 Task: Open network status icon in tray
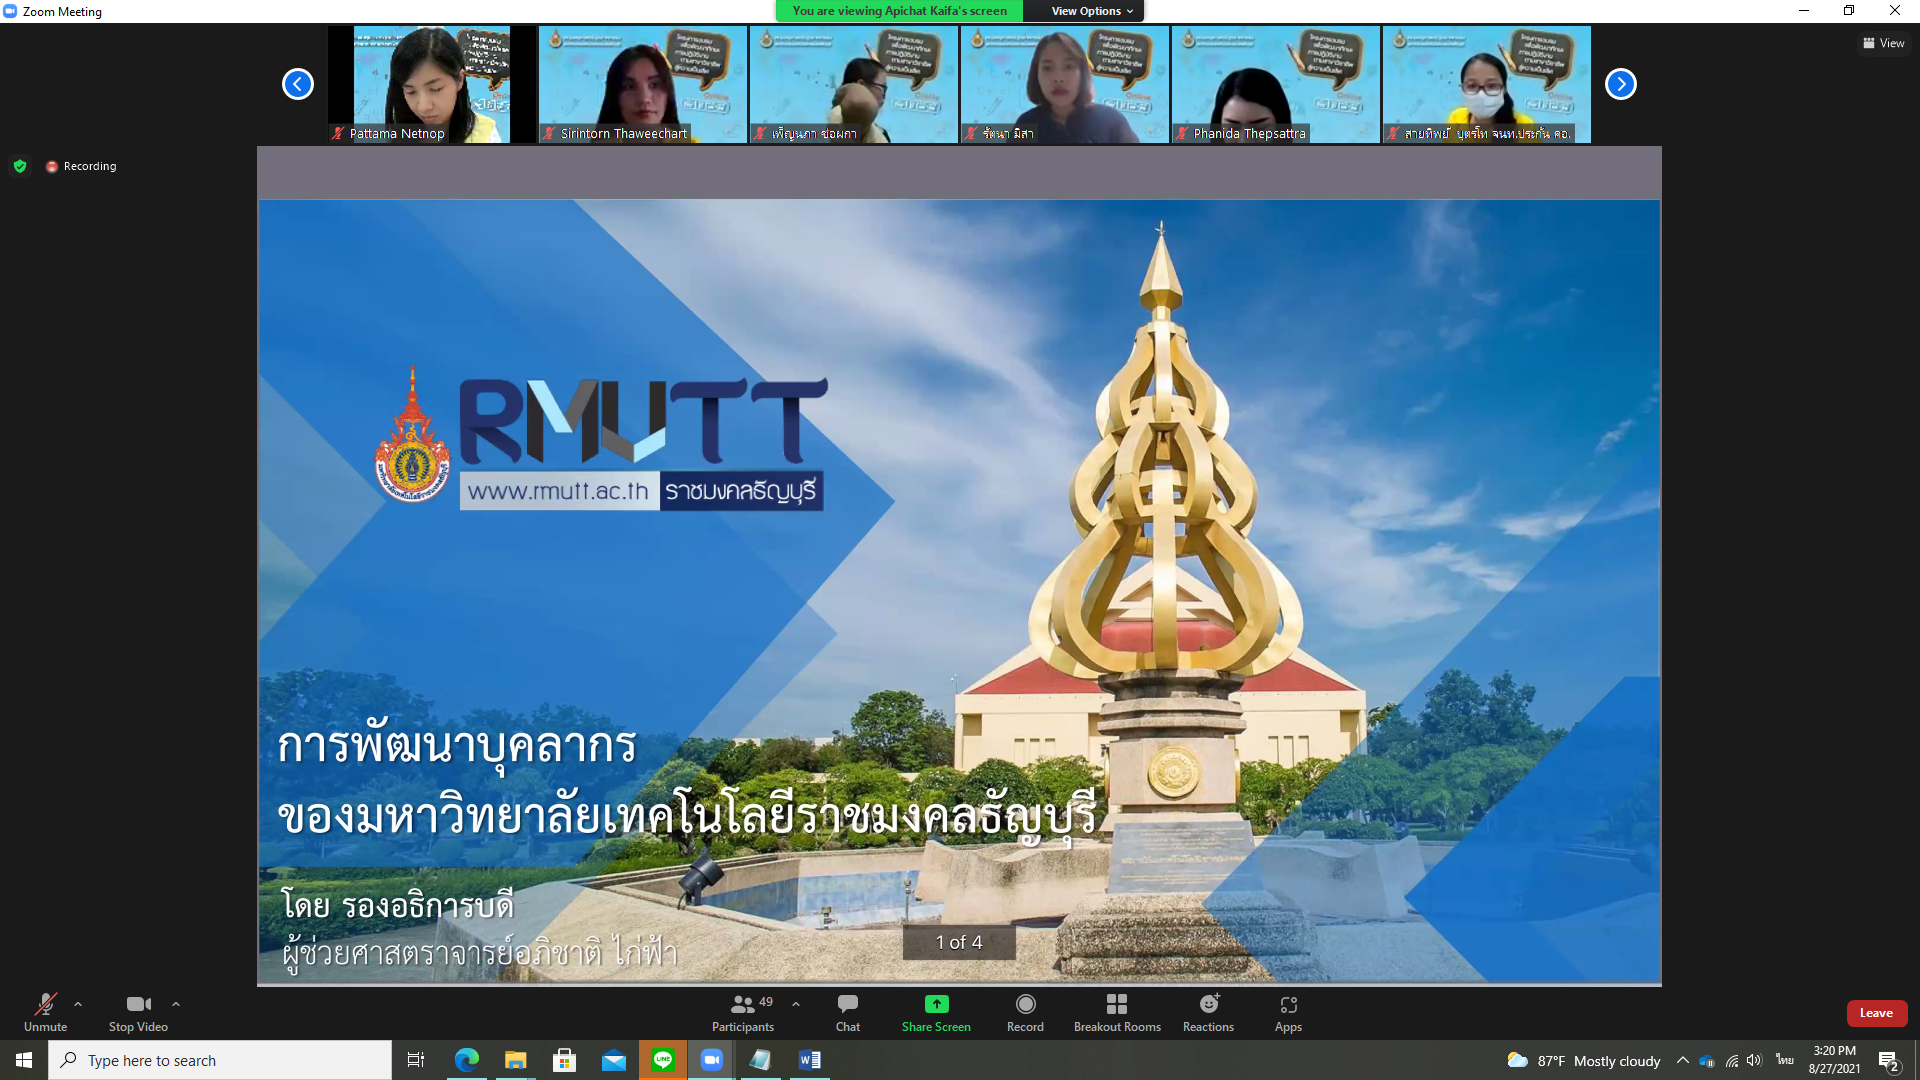[x=1731, y=1060]
